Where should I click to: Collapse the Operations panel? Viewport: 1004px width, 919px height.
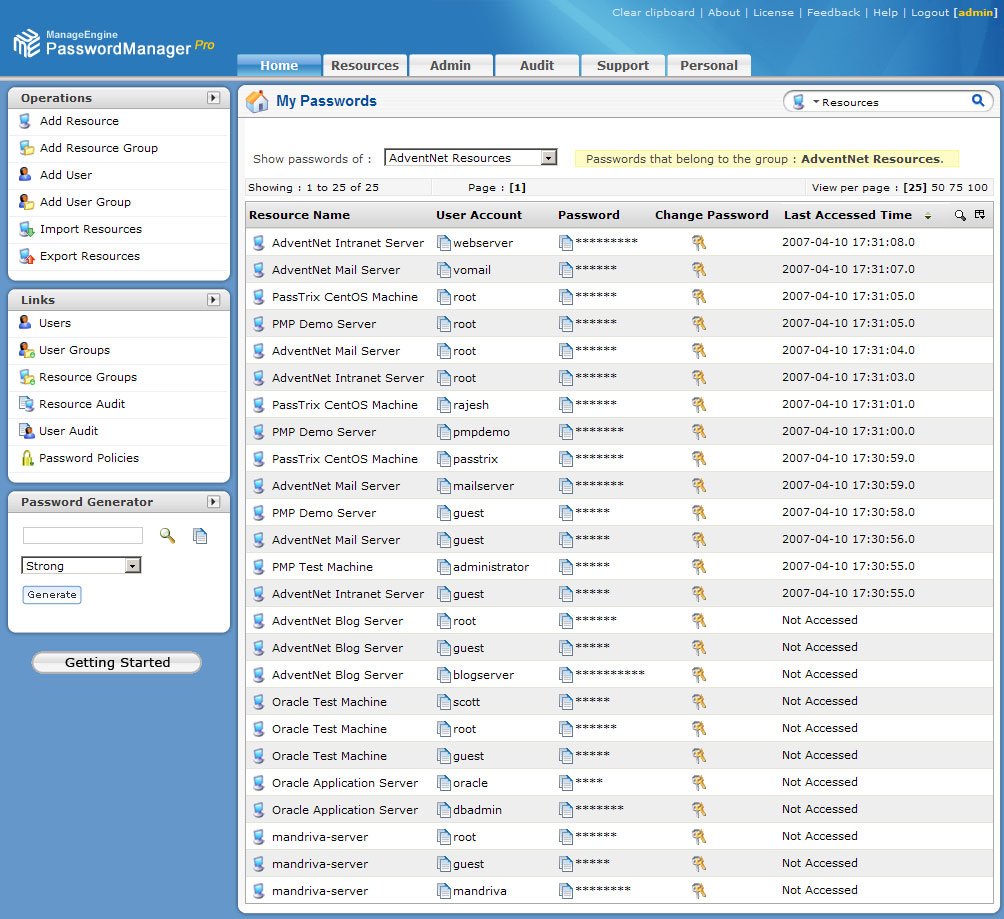pyautogui.click(x=213, y=98)
